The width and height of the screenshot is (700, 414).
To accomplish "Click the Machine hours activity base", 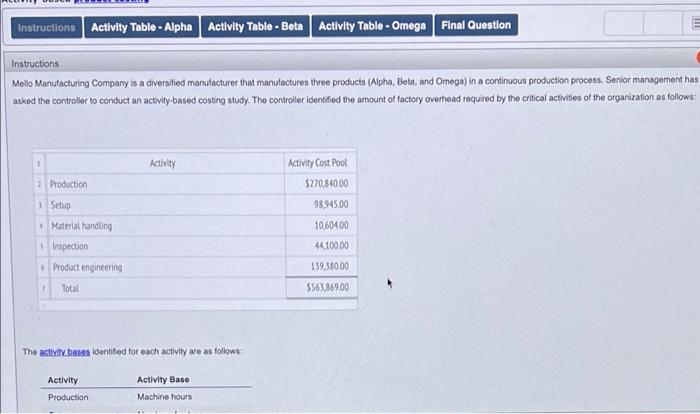I will 164,397.
